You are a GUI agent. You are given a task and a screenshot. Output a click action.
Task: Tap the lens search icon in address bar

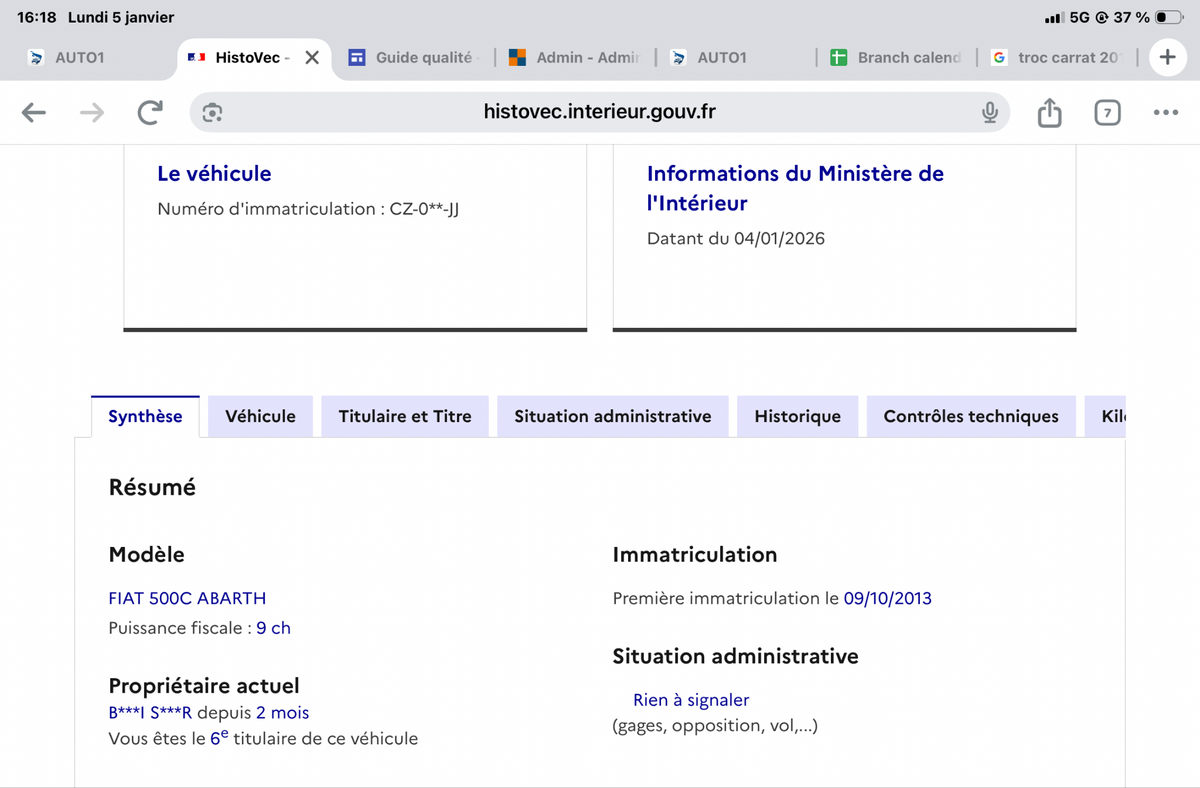click(212, 113)
